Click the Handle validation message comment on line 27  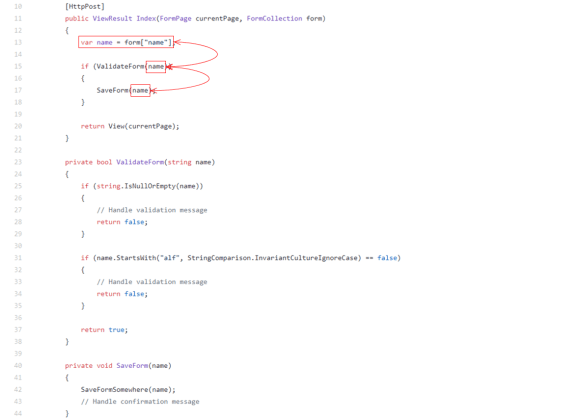tap(152, 210)
